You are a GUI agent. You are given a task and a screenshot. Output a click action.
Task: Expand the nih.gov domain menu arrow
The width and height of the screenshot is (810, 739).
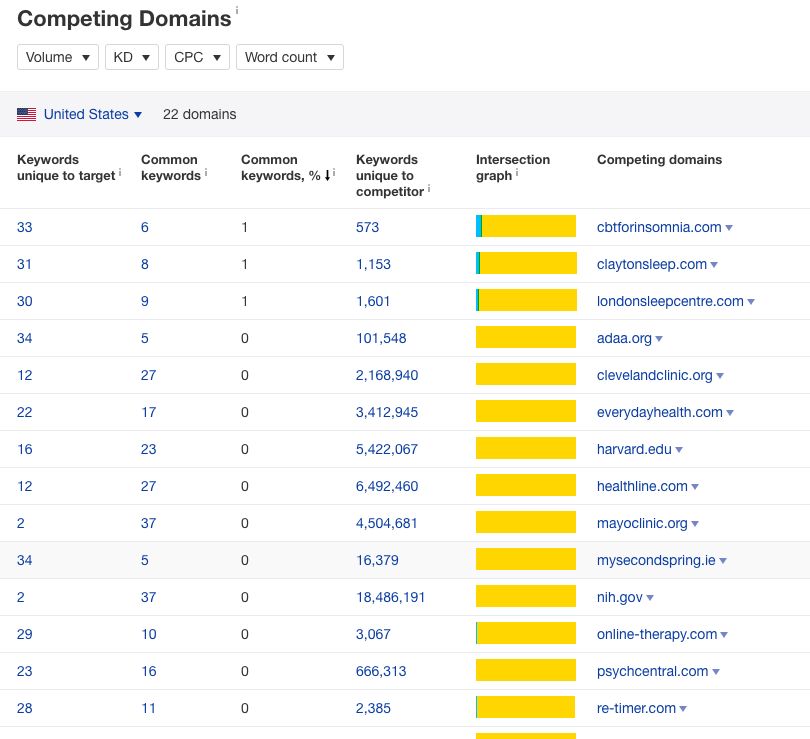point(650,598)
